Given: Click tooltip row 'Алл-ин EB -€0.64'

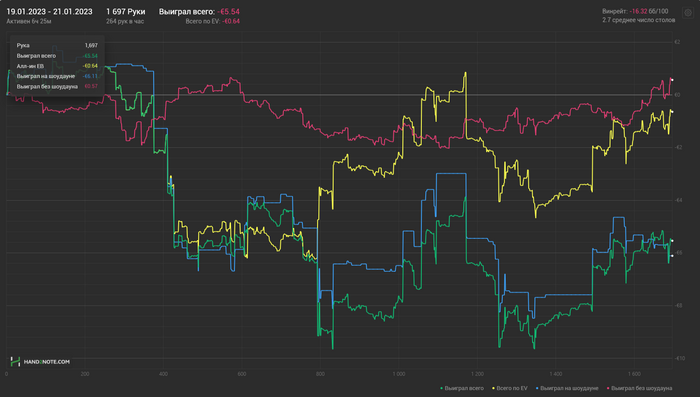Looking at the screenshot, I should point(57,66).
